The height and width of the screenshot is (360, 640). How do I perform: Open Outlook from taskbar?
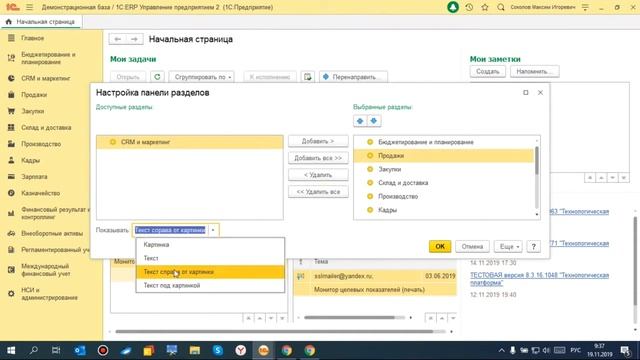click(80, 350)
